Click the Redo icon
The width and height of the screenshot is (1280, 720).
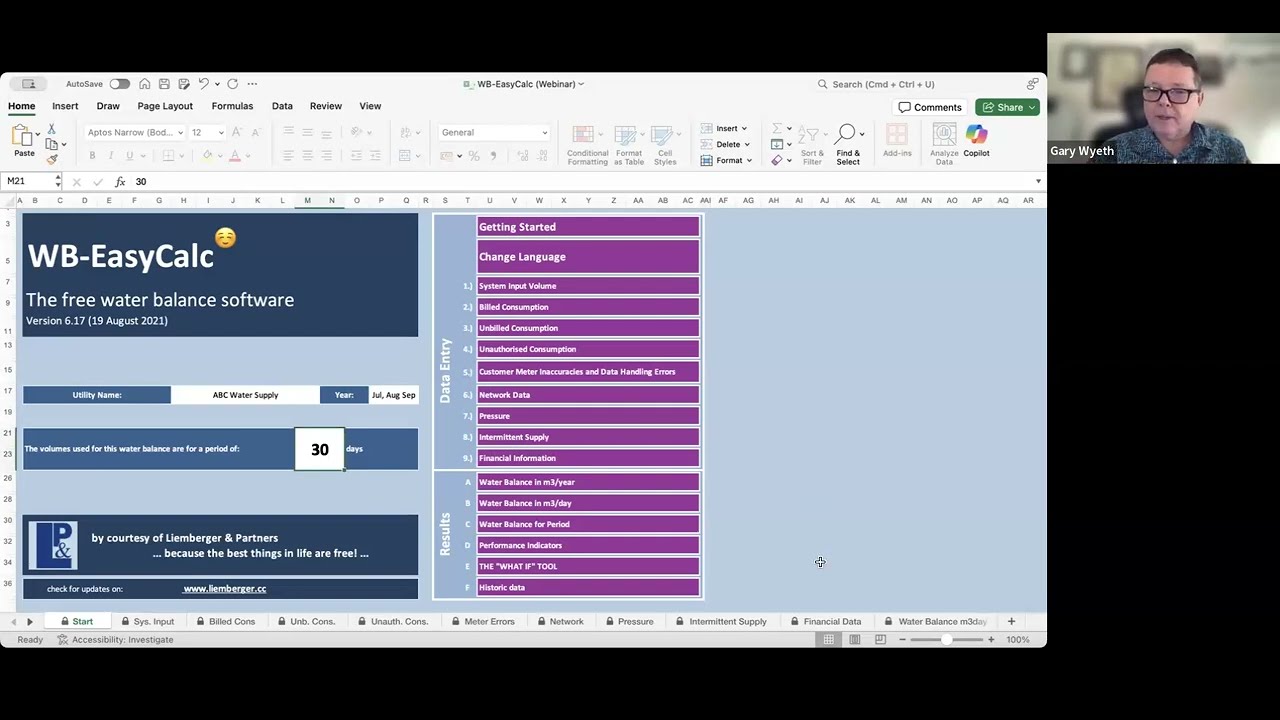click(x=233, y=84)
